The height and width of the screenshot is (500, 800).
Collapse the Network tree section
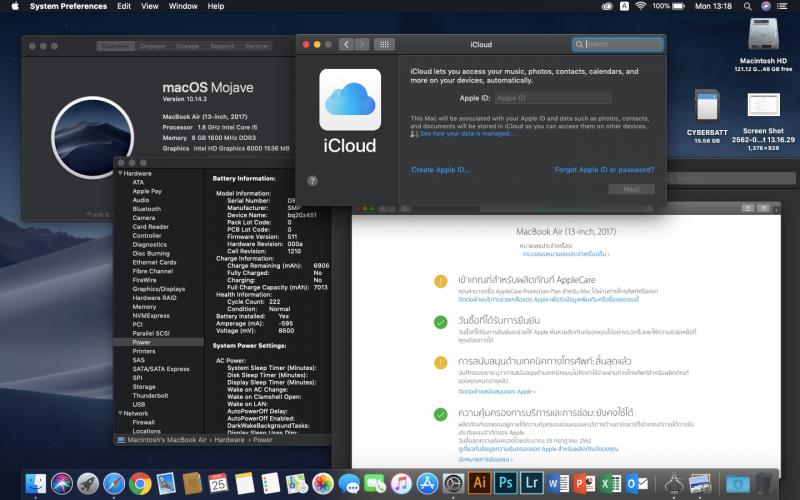pyautogui.click(x=118, y=413)
